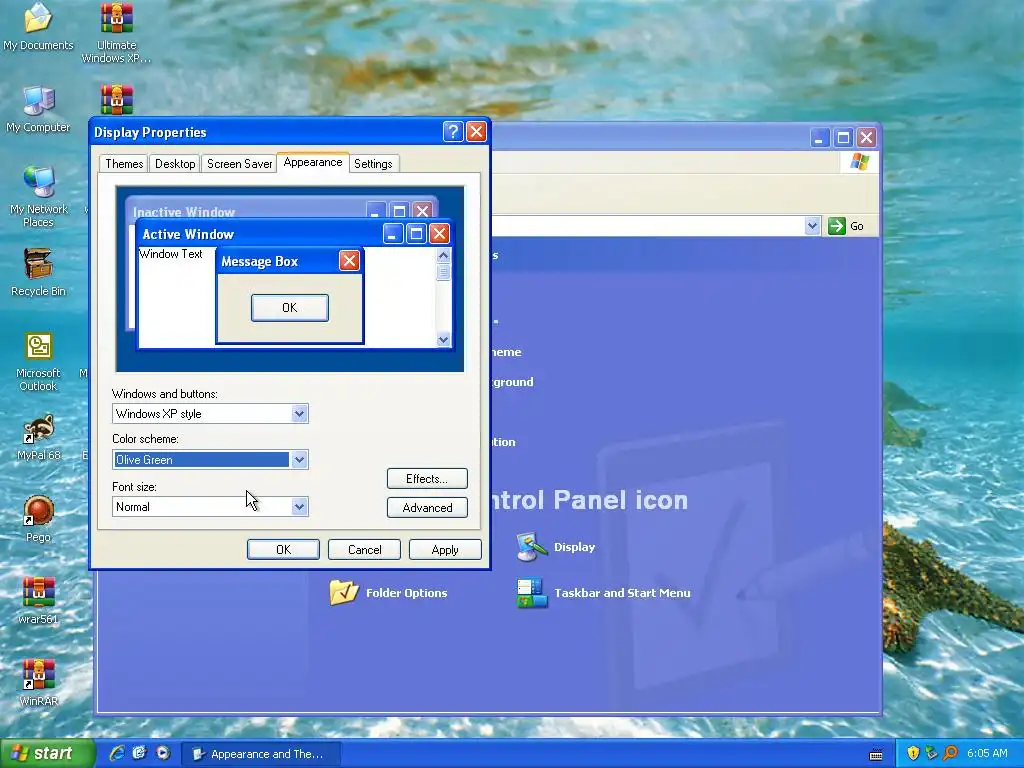Image resolution: width=1024 pixels, height=768 pixels.
Task: Click the Outlook Express Quick Launch icon
Action: click(x=140, y=753)
